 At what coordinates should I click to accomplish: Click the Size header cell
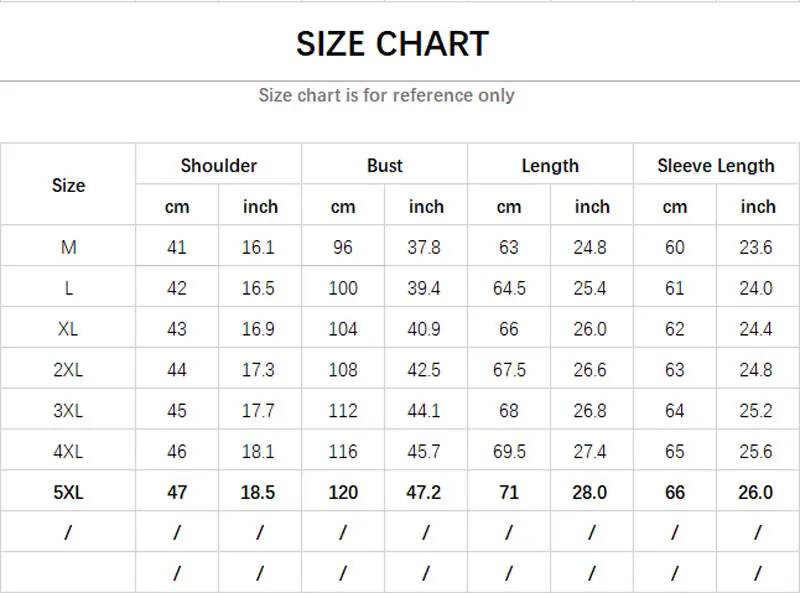click(x=68, y=185)
